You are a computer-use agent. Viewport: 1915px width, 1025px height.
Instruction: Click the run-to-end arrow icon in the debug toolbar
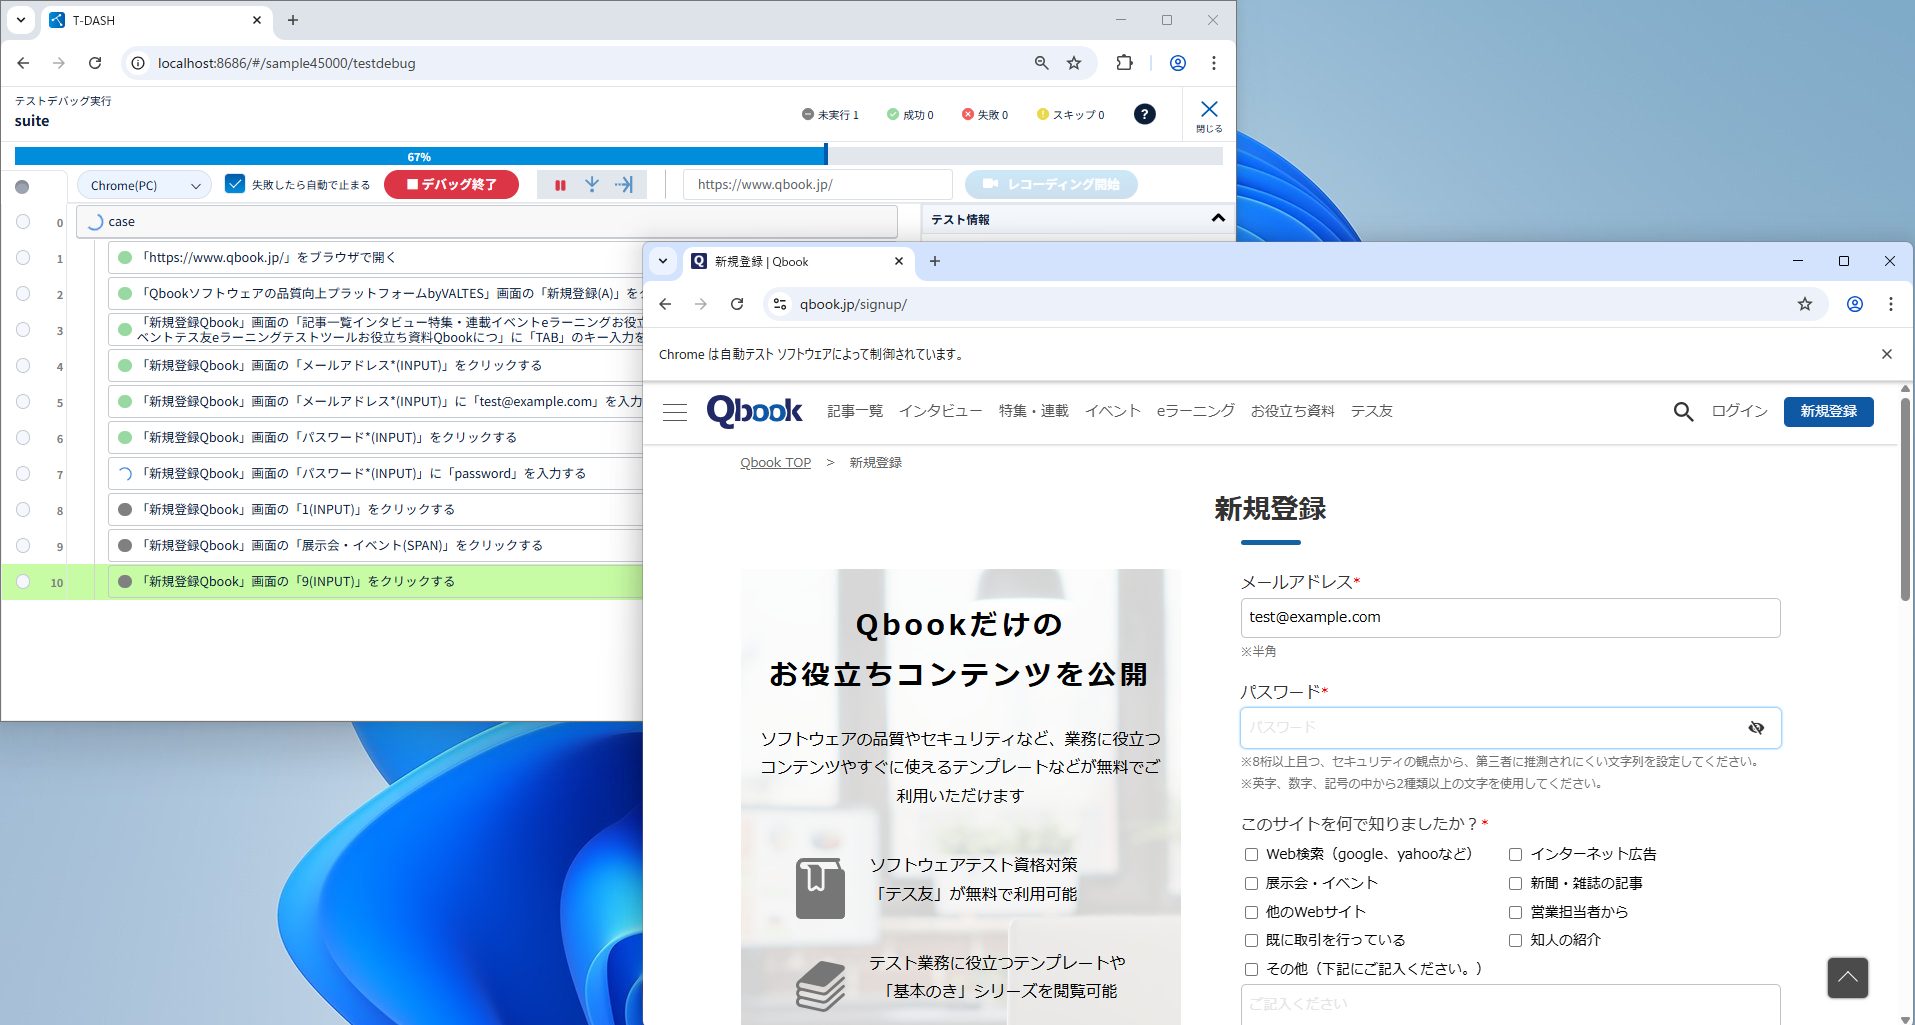tap(624, 185)
